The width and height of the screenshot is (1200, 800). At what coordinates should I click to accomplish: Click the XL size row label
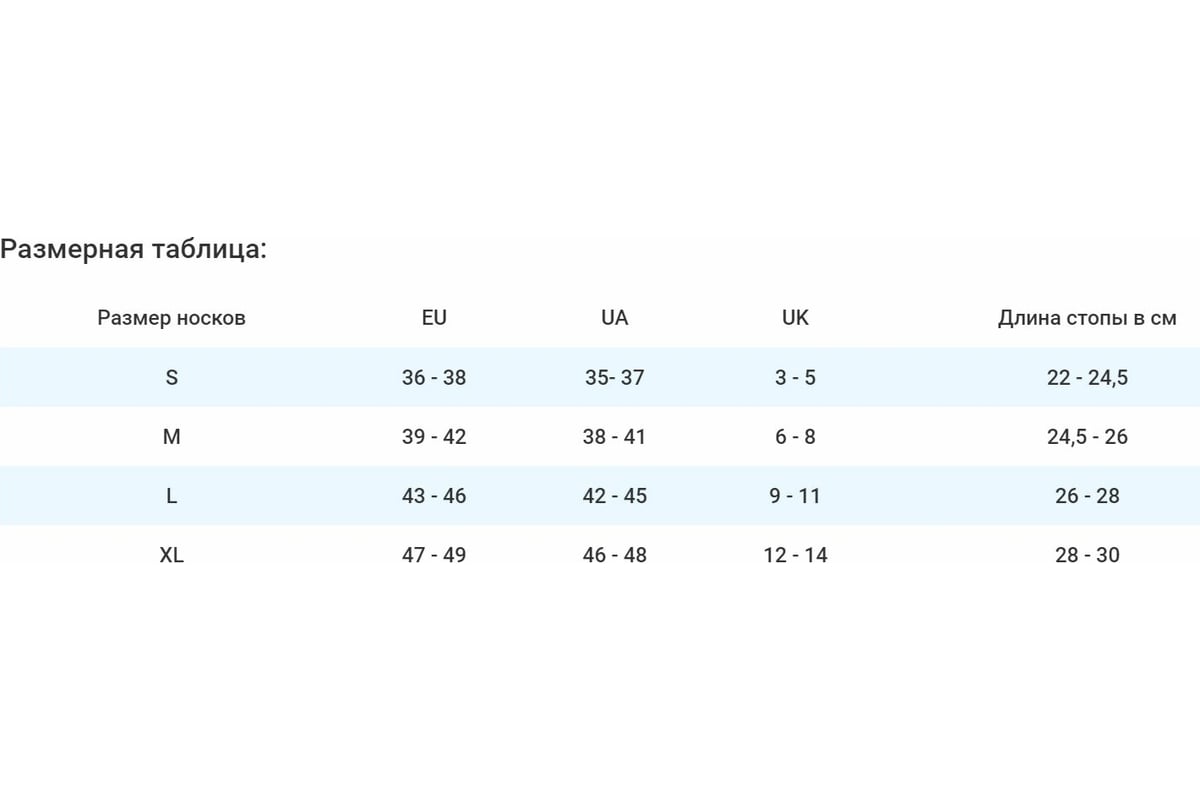(x=171, y=554)
